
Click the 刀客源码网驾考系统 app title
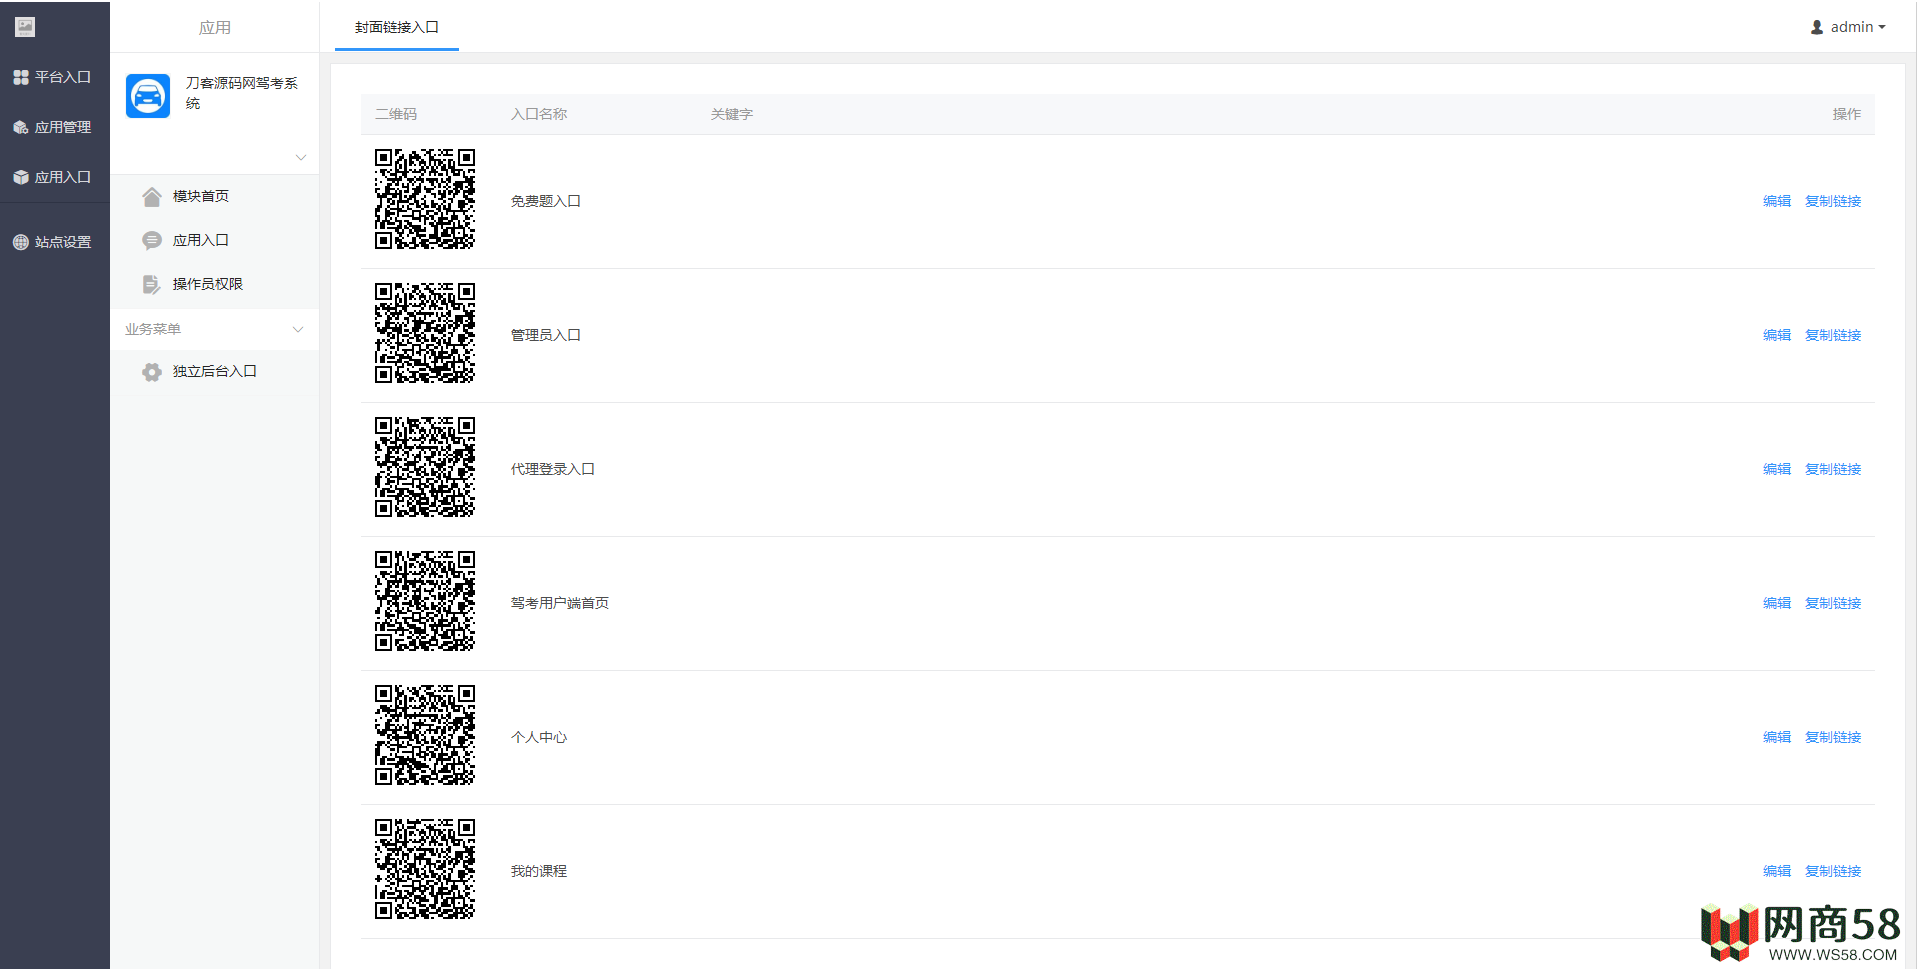pyautogui.click(x=242, y=93)
